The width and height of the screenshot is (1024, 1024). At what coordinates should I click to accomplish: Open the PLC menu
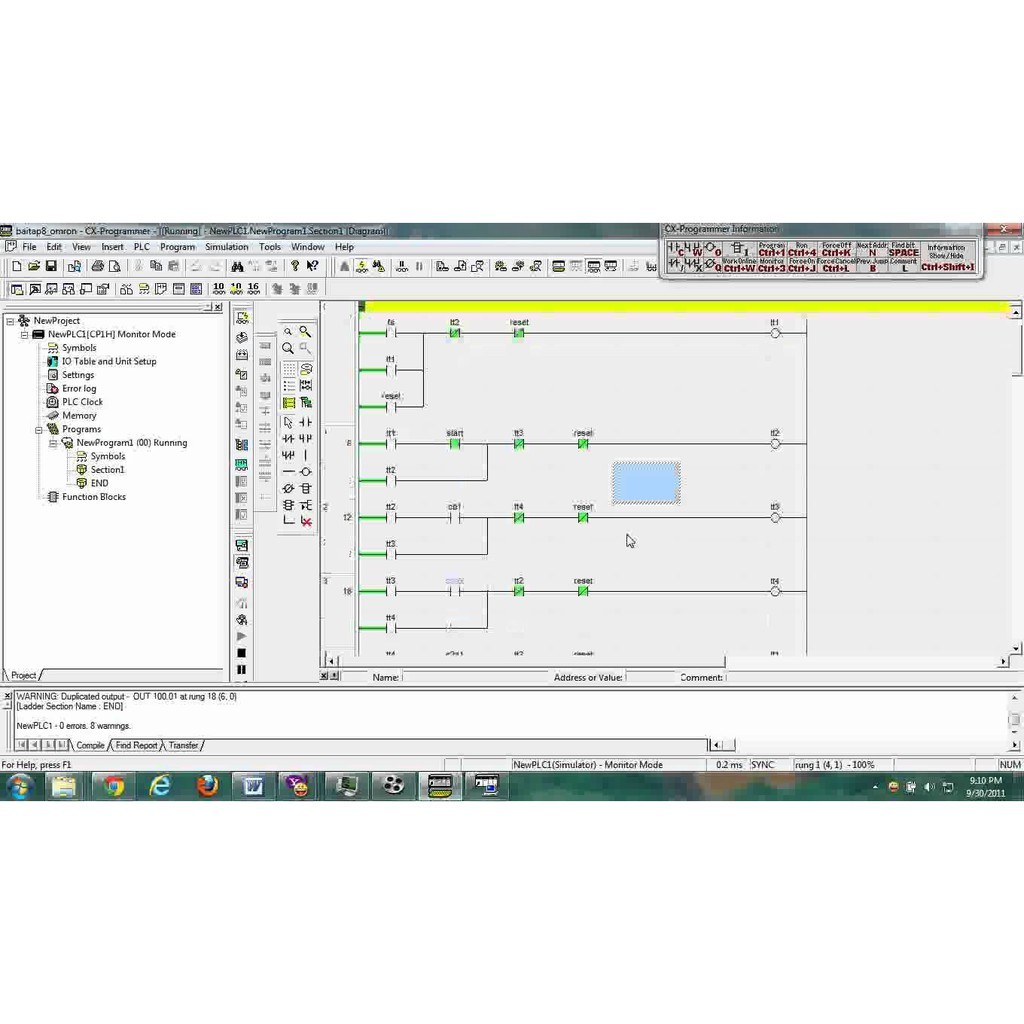click(142, 247)
